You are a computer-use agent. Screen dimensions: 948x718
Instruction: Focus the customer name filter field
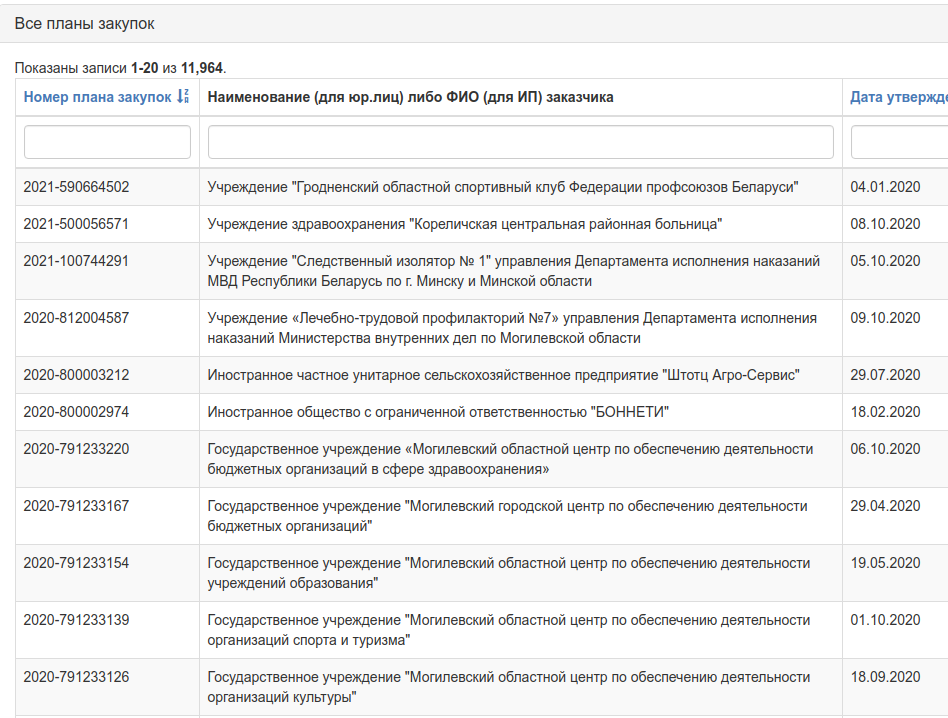[521, 142]
